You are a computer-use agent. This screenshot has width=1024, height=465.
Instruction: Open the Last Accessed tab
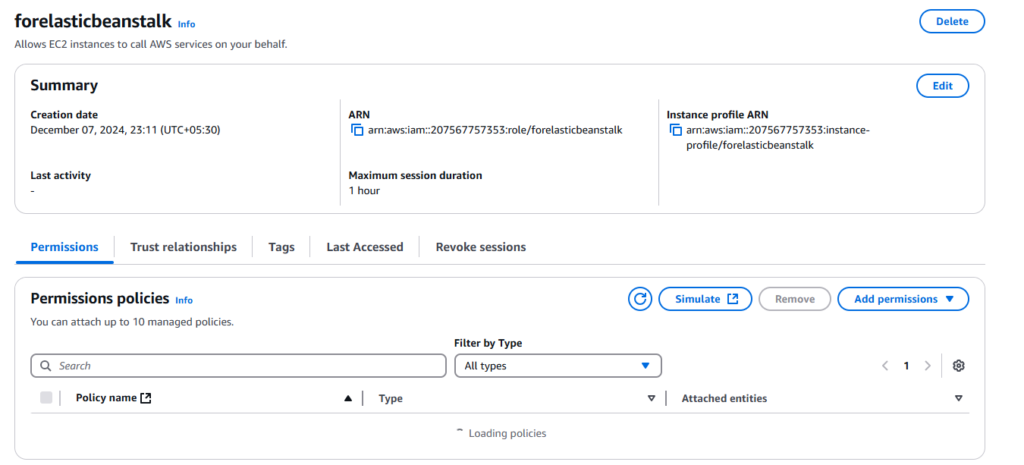click(364, 247)
